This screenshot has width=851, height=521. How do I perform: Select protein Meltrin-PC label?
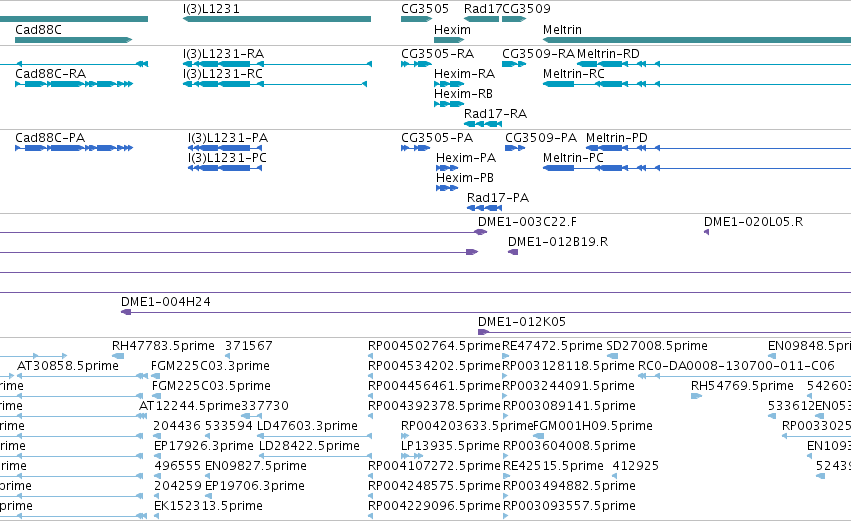point(574,158)
